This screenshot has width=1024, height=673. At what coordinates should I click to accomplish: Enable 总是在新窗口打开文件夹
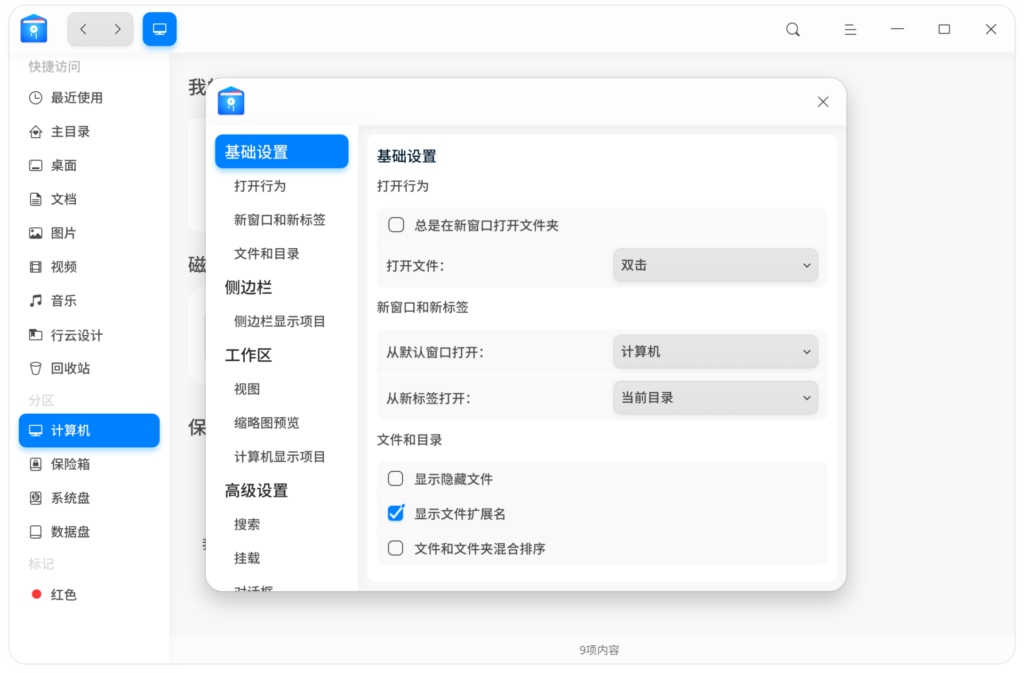tap(396, 224)
